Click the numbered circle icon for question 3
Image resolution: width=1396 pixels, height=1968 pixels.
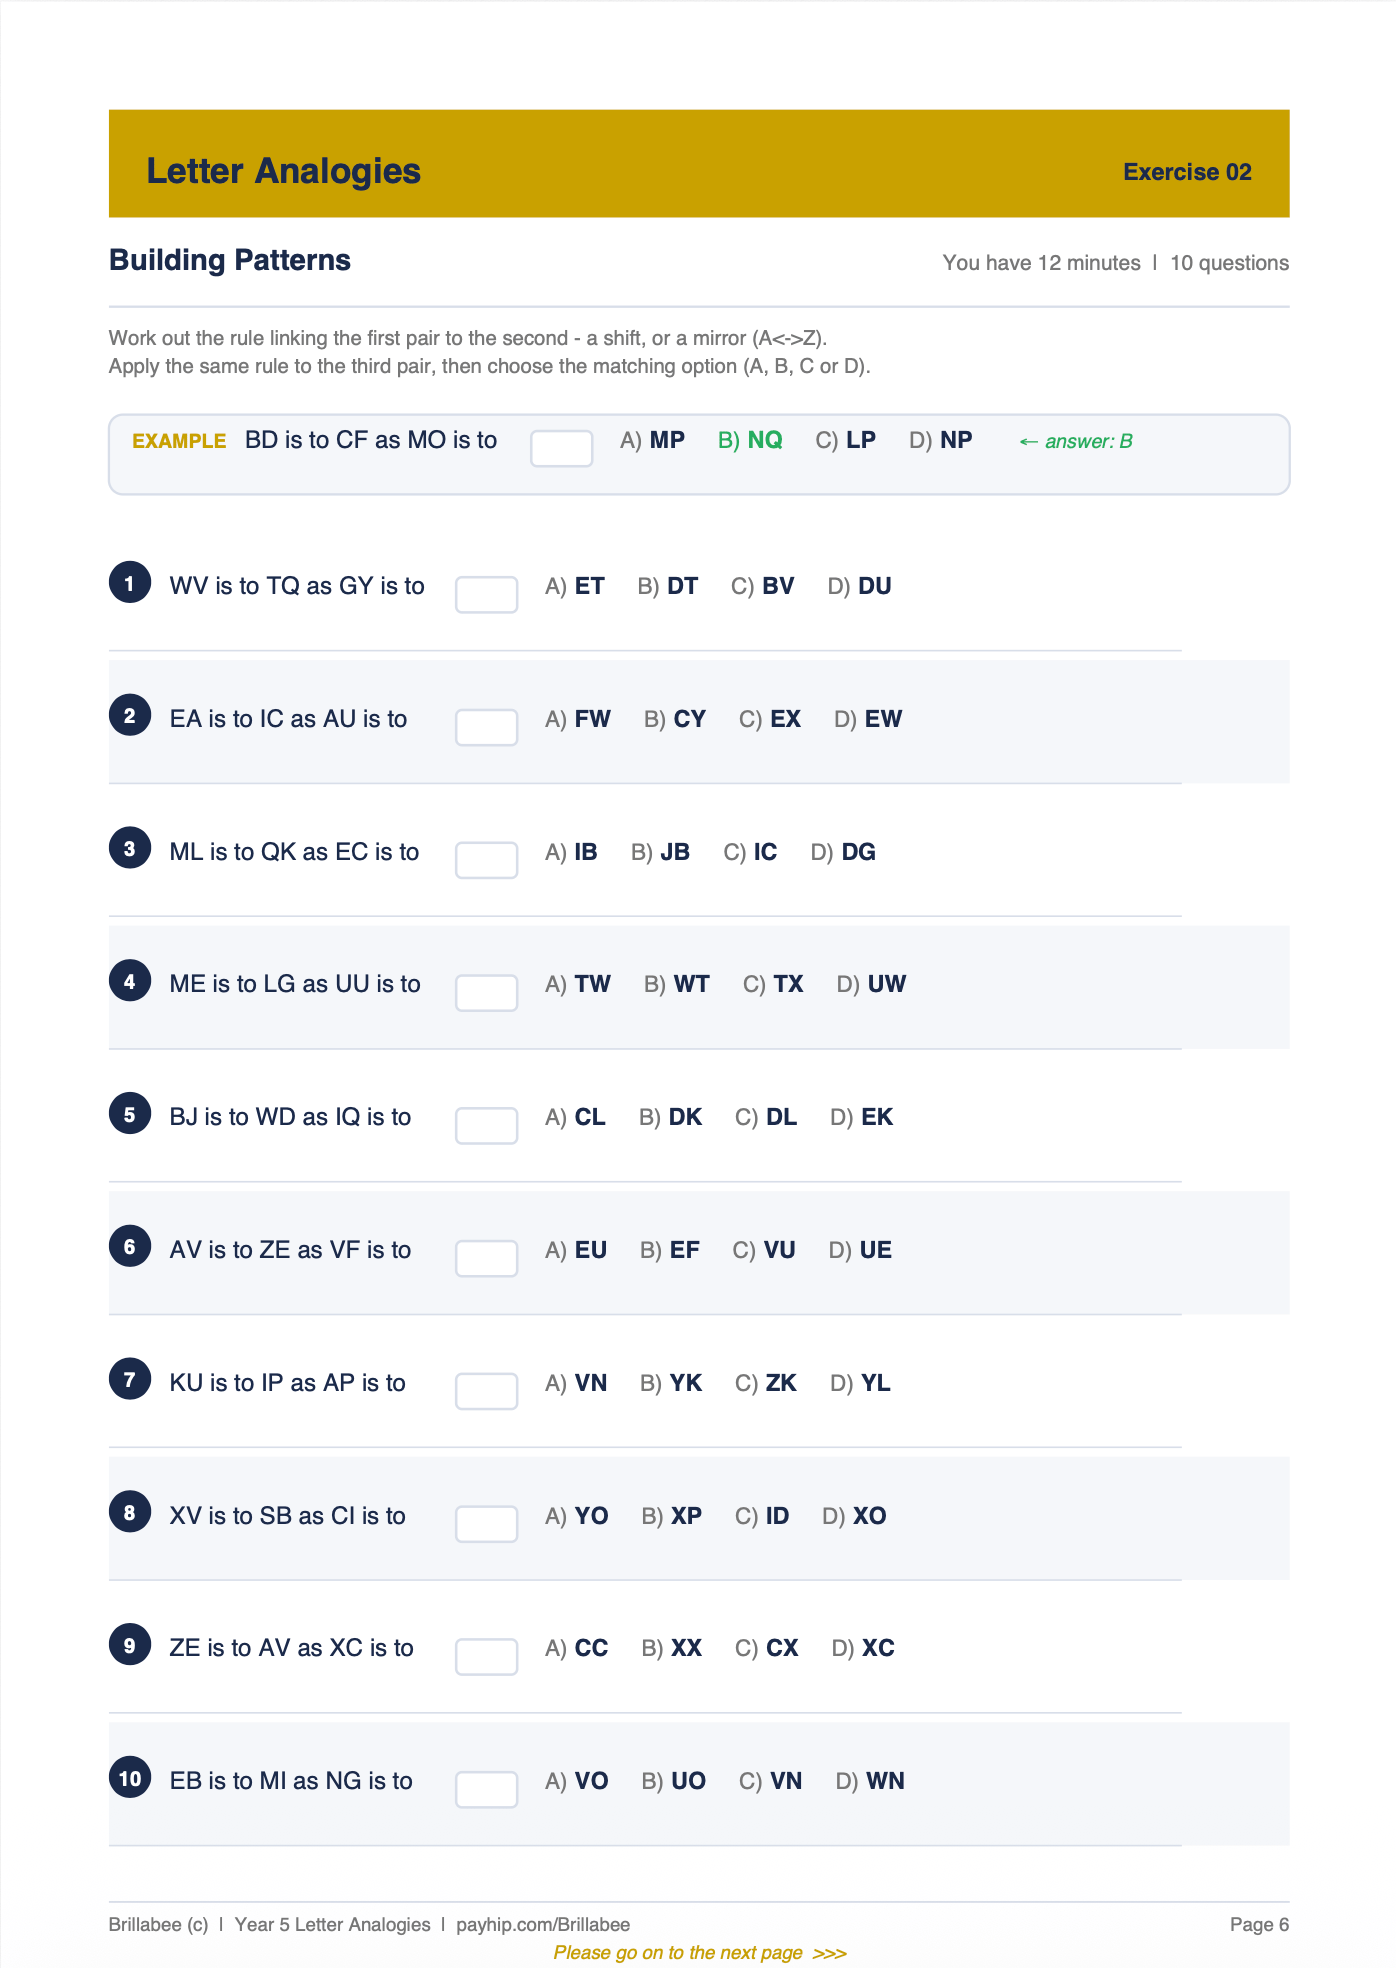130,848
